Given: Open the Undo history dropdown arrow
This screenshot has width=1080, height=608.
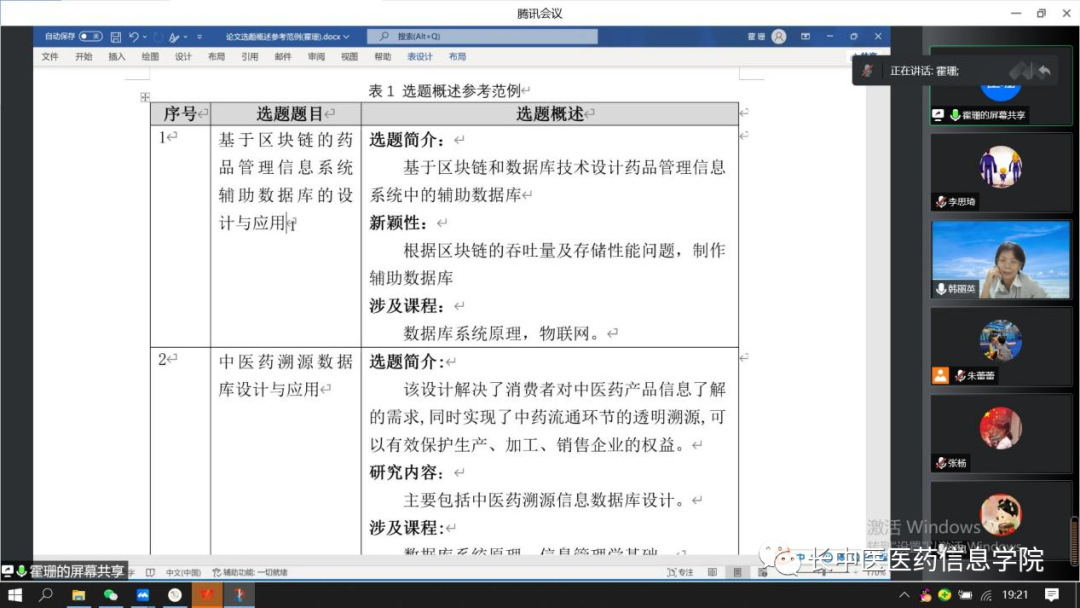Looking at the screenshot, I should (145, 36).
